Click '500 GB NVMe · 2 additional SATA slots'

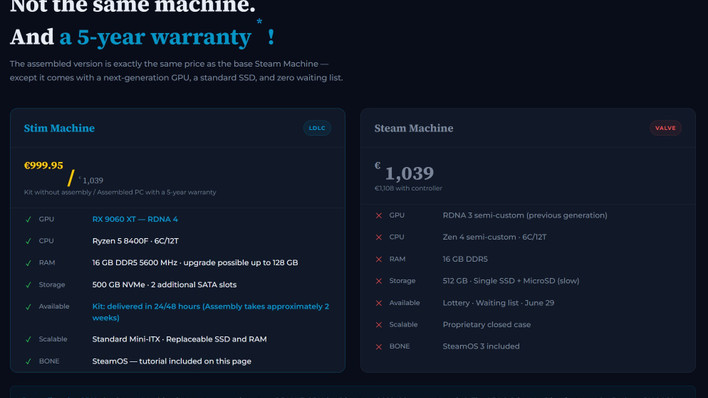(164, 285)
